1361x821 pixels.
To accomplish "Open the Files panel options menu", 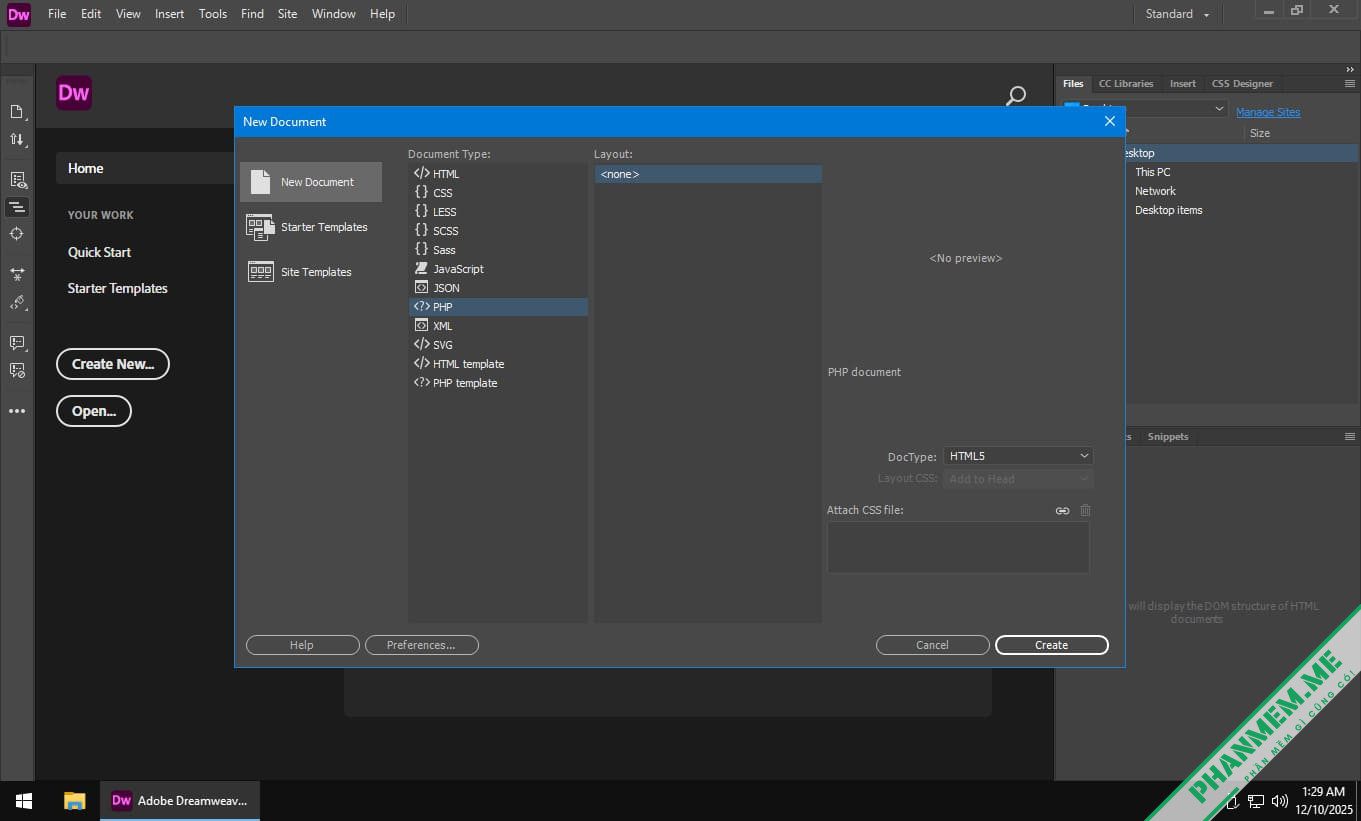I will (x=1350, y=83).
